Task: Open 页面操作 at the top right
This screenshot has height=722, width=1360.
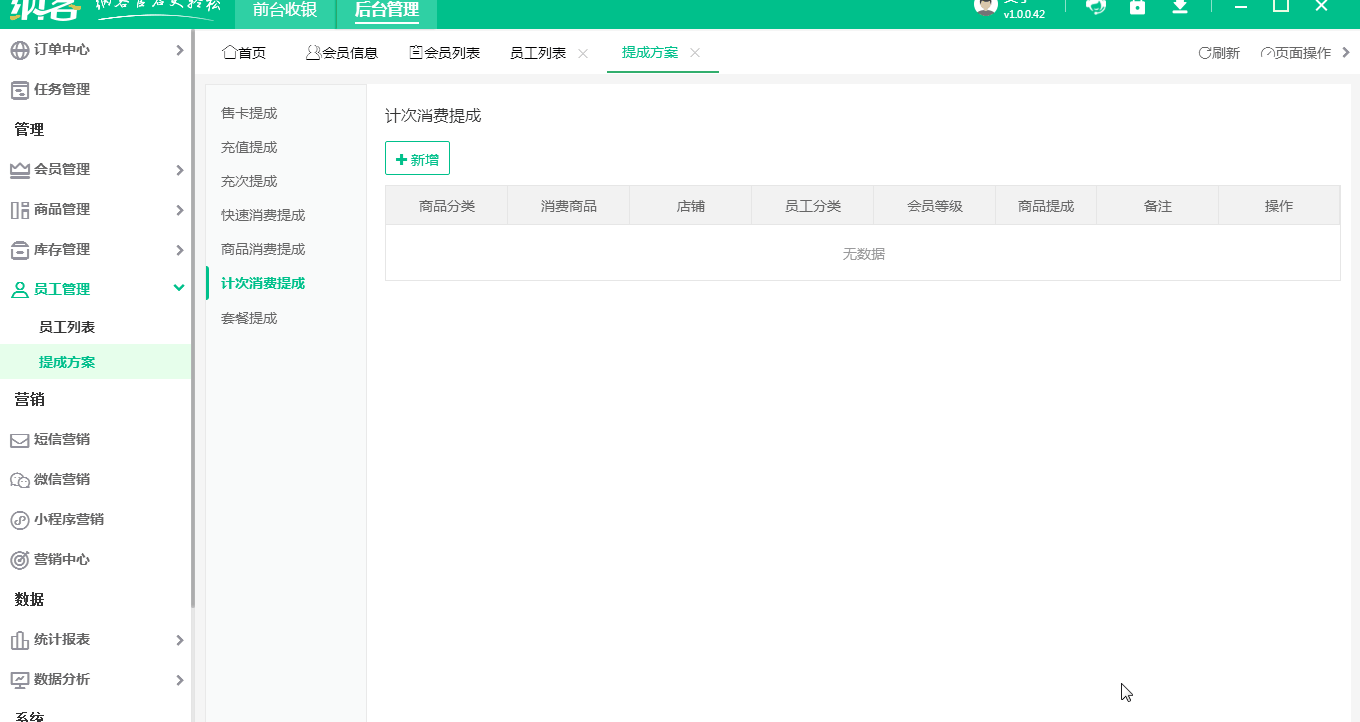Action: 1295,52
